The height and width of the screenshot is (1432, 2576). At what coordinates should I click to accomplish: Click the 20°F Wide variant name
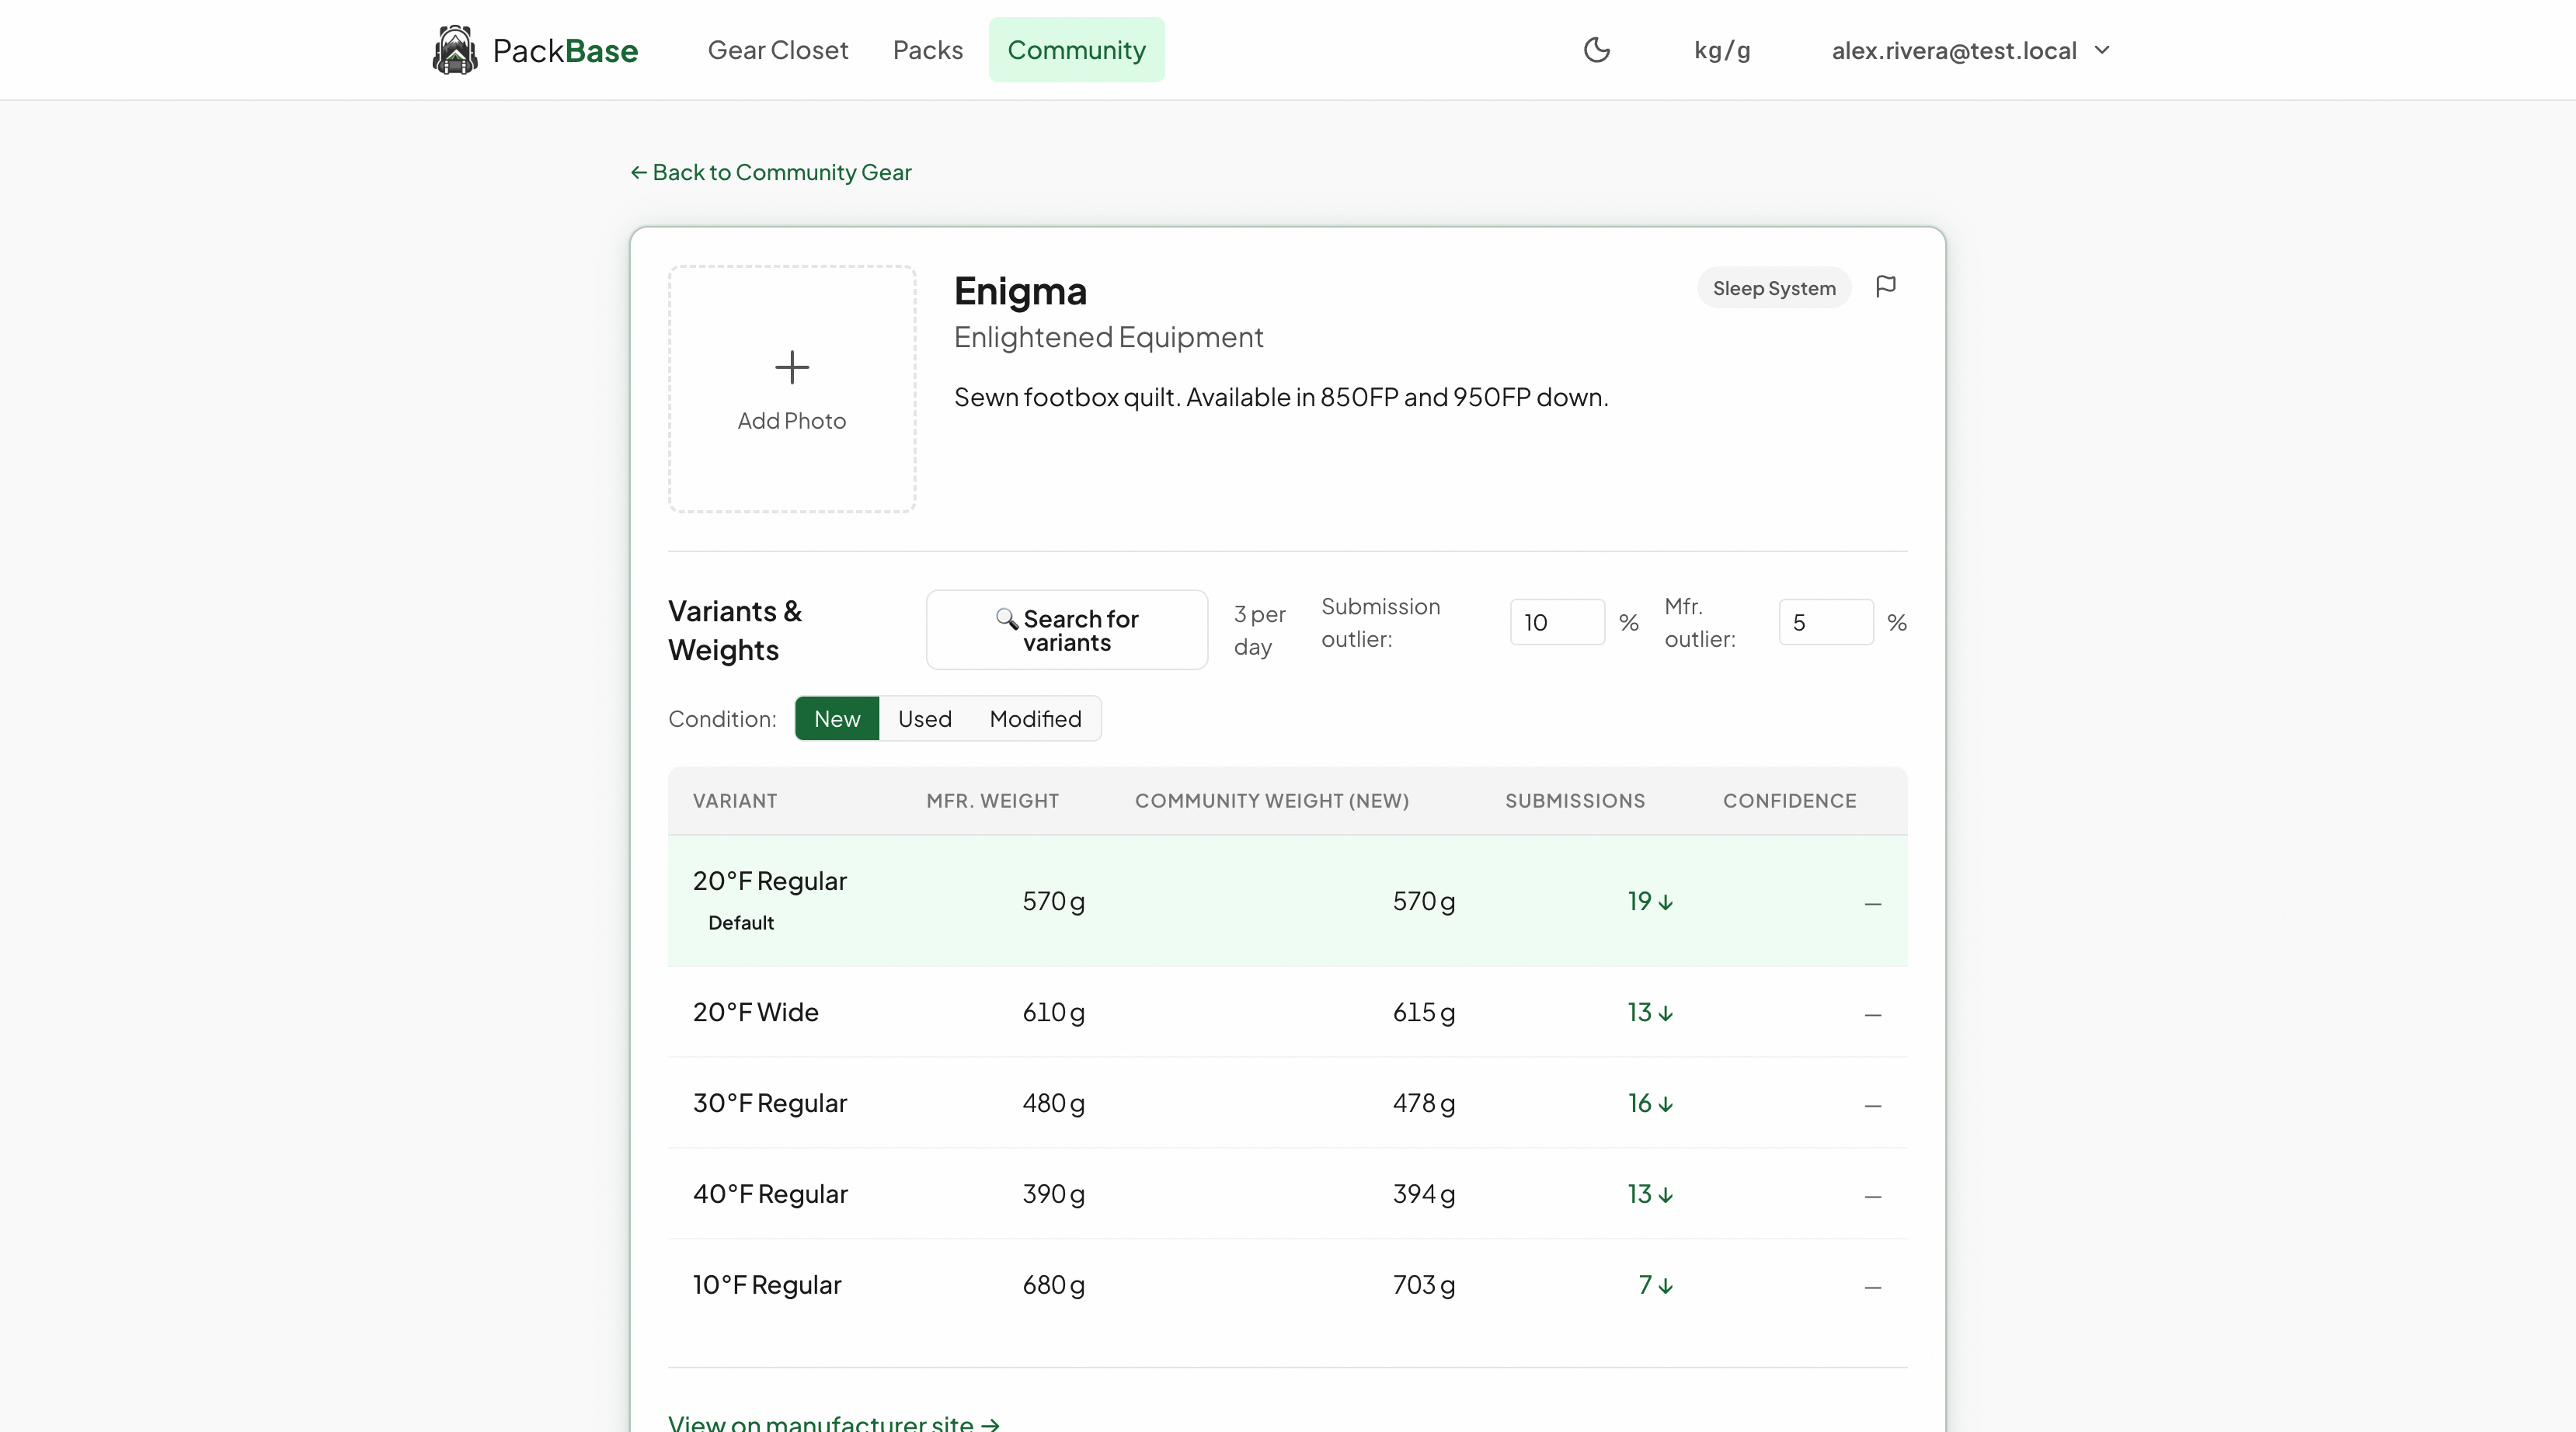[756, 1012]
